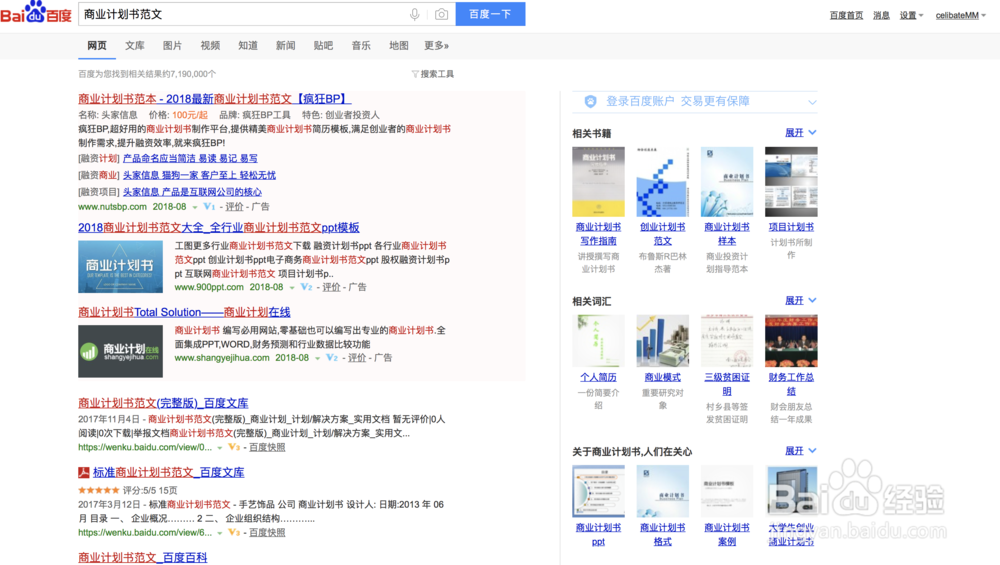Switch to the 音乐 tab
Viewport: 1000px width, 565px height.
pyautogui.click(x=361, y=46)
